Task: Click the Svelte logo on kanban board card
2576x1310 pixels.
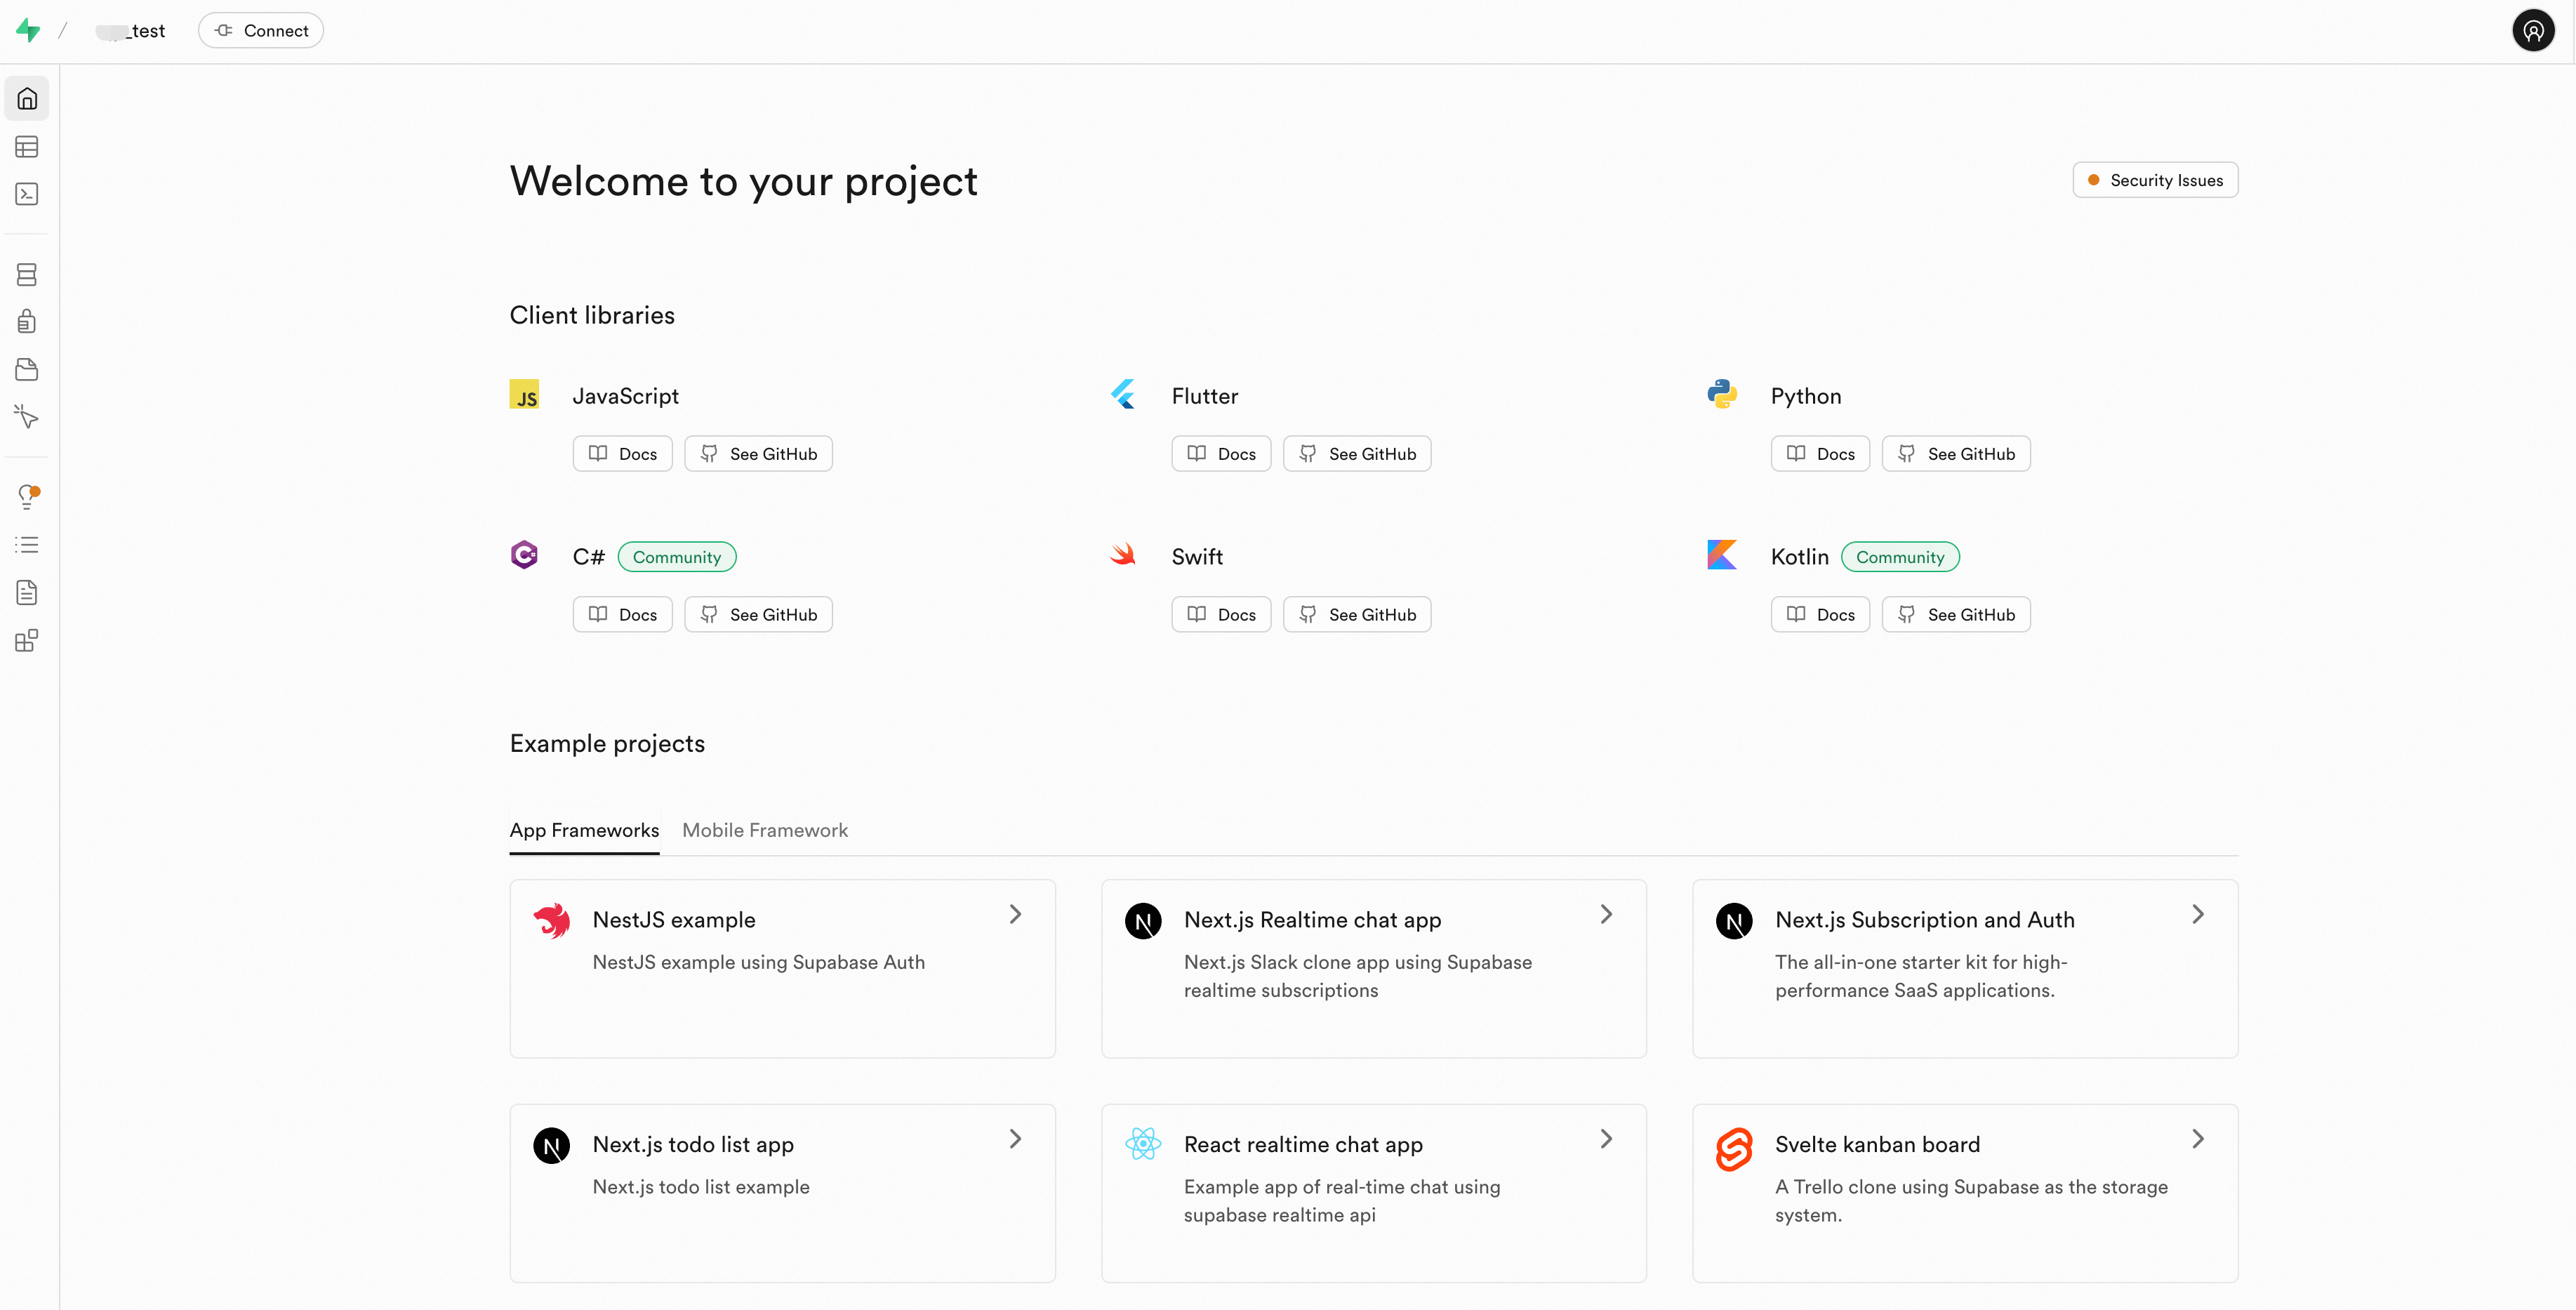Action: pos(1734,1150)
